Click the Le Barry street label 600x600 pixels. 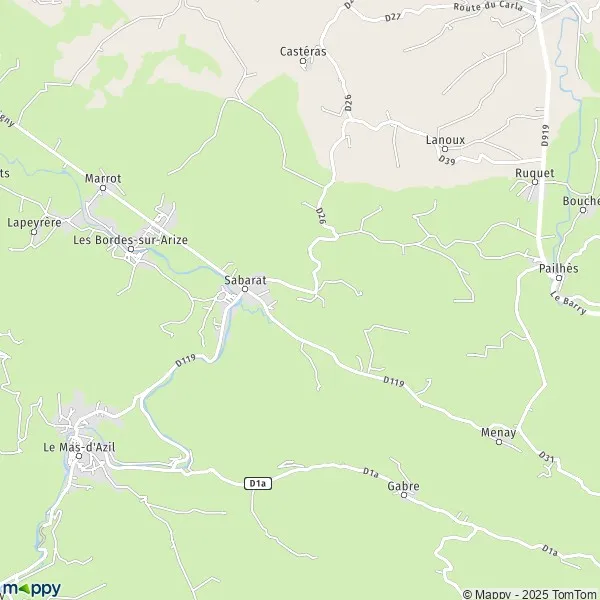point(568,303)
